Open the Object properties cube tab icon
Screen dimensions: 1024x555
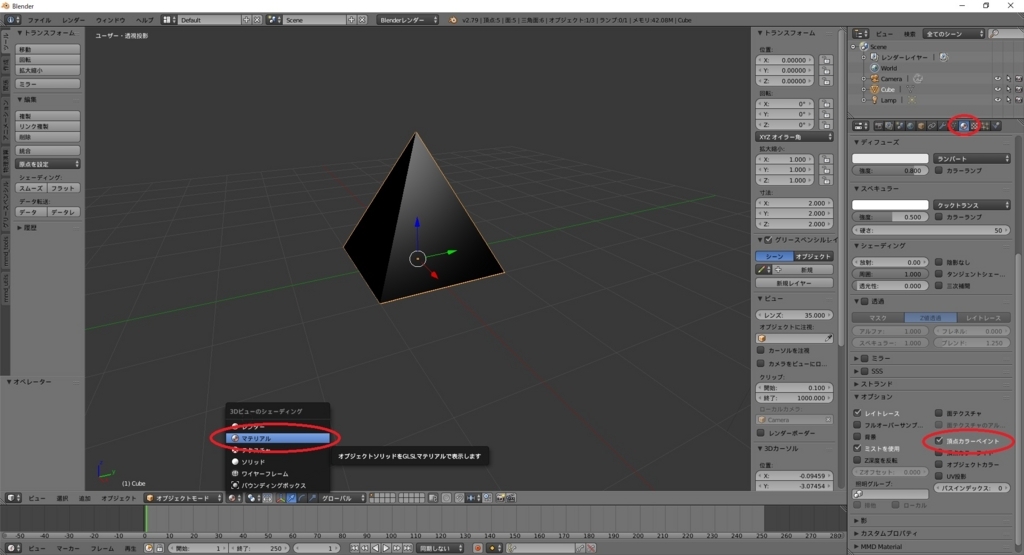[x=921, y=126]
